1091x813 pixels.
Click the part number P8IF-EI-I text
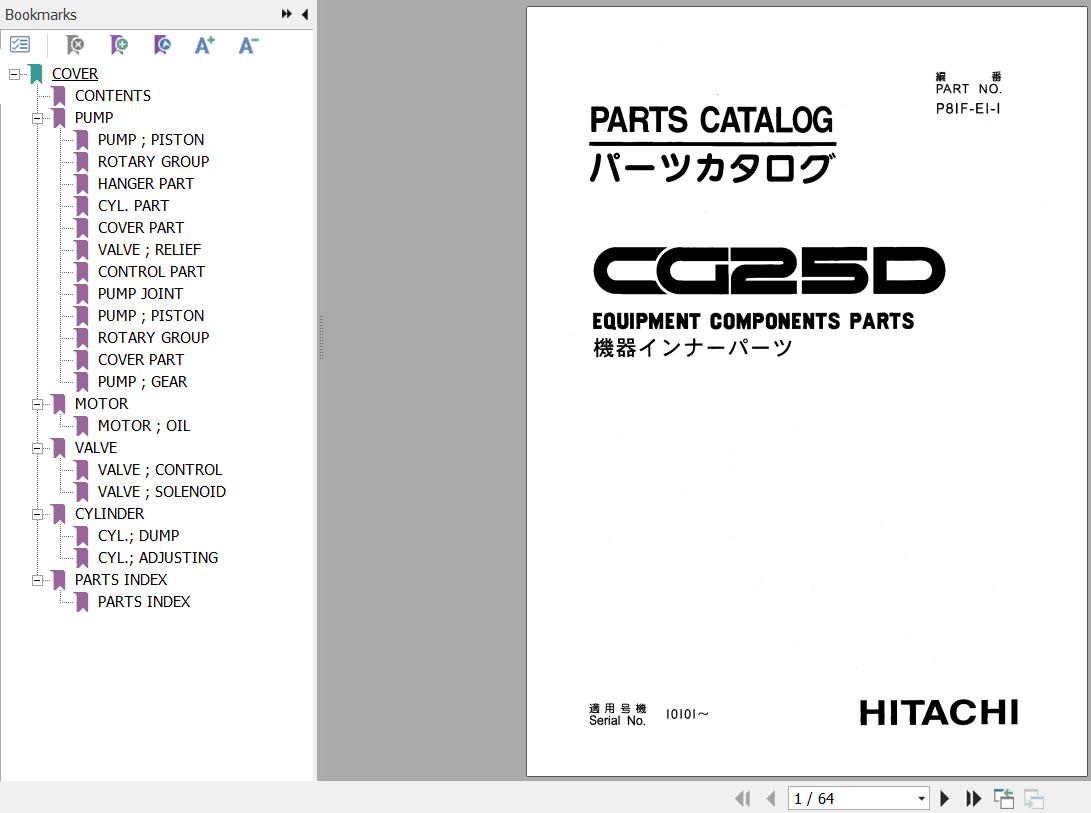(968, 109)
